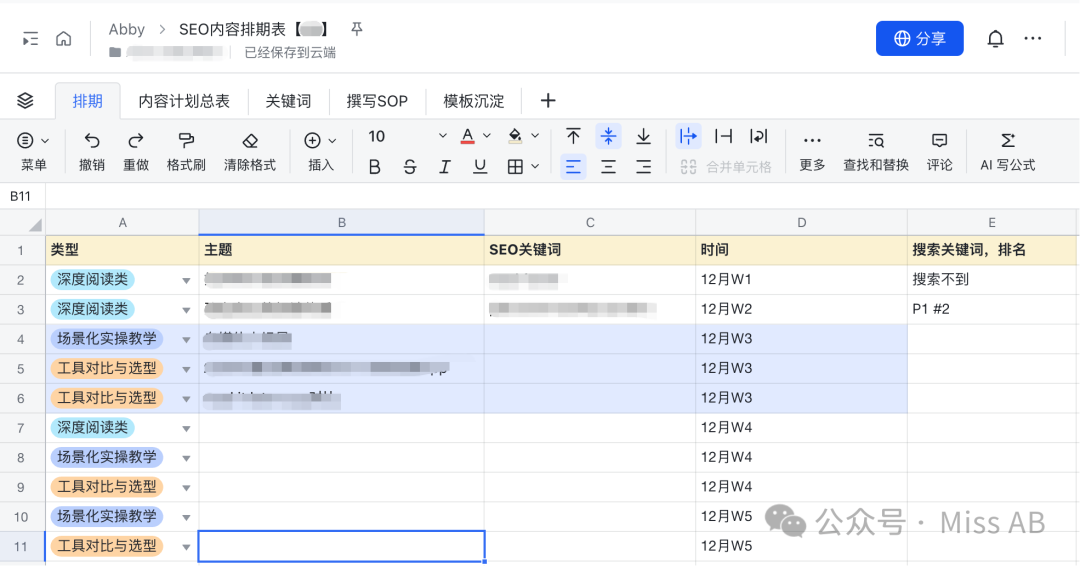The image size is (1080, 566).
Task: Click the clear format (清除格式) eraser
Action: (x=250, y=141)
